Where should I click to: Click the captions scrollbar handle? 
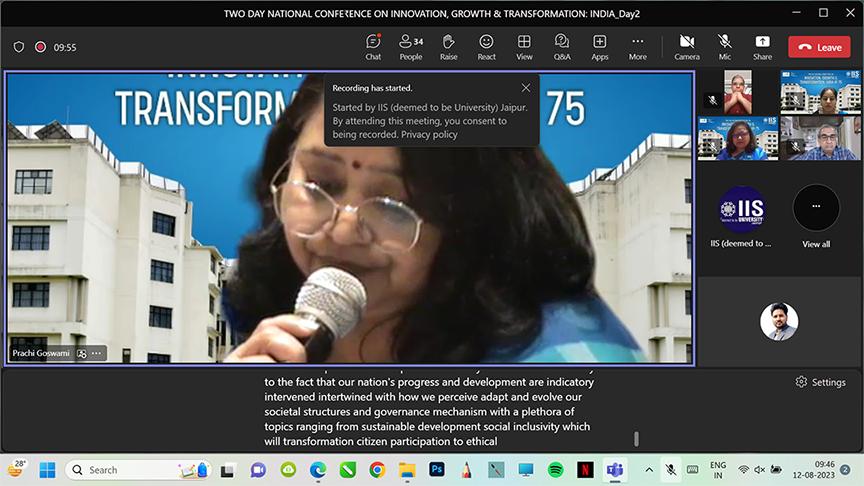[x=636, y=438]
